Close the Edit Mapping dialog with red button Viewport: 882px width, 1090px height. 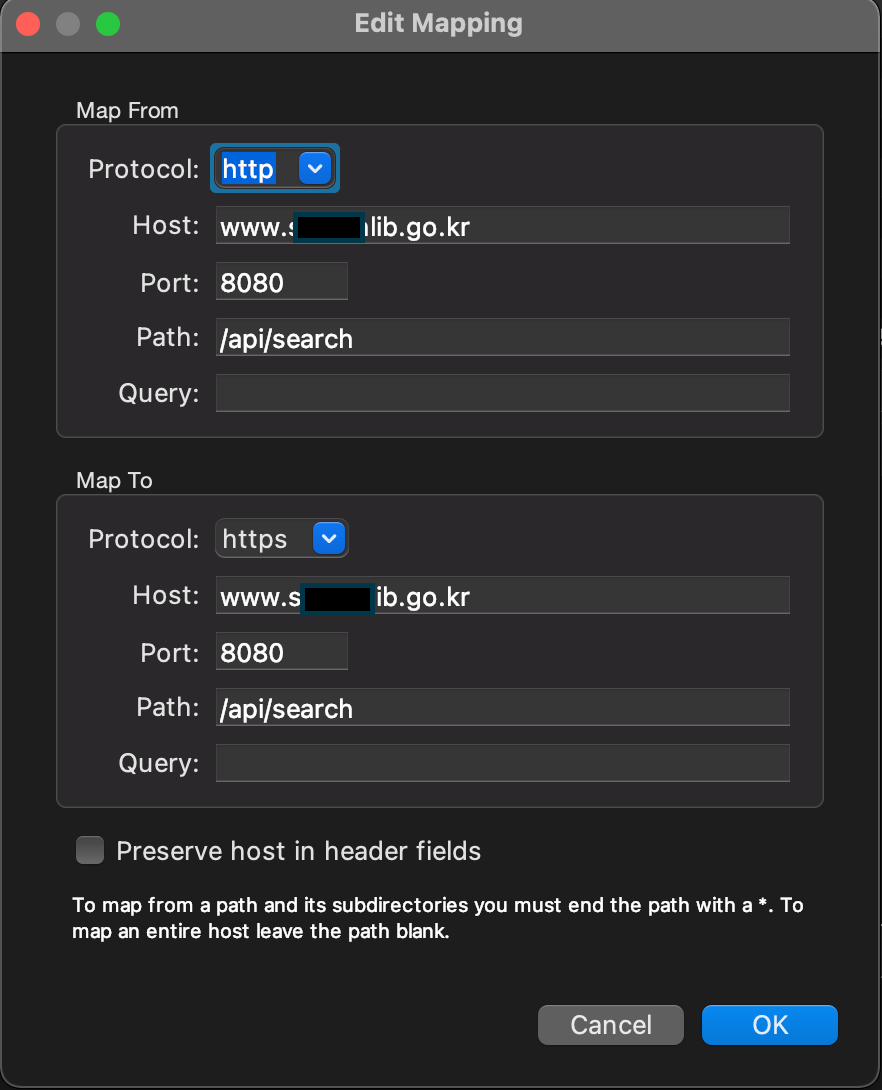28,24
